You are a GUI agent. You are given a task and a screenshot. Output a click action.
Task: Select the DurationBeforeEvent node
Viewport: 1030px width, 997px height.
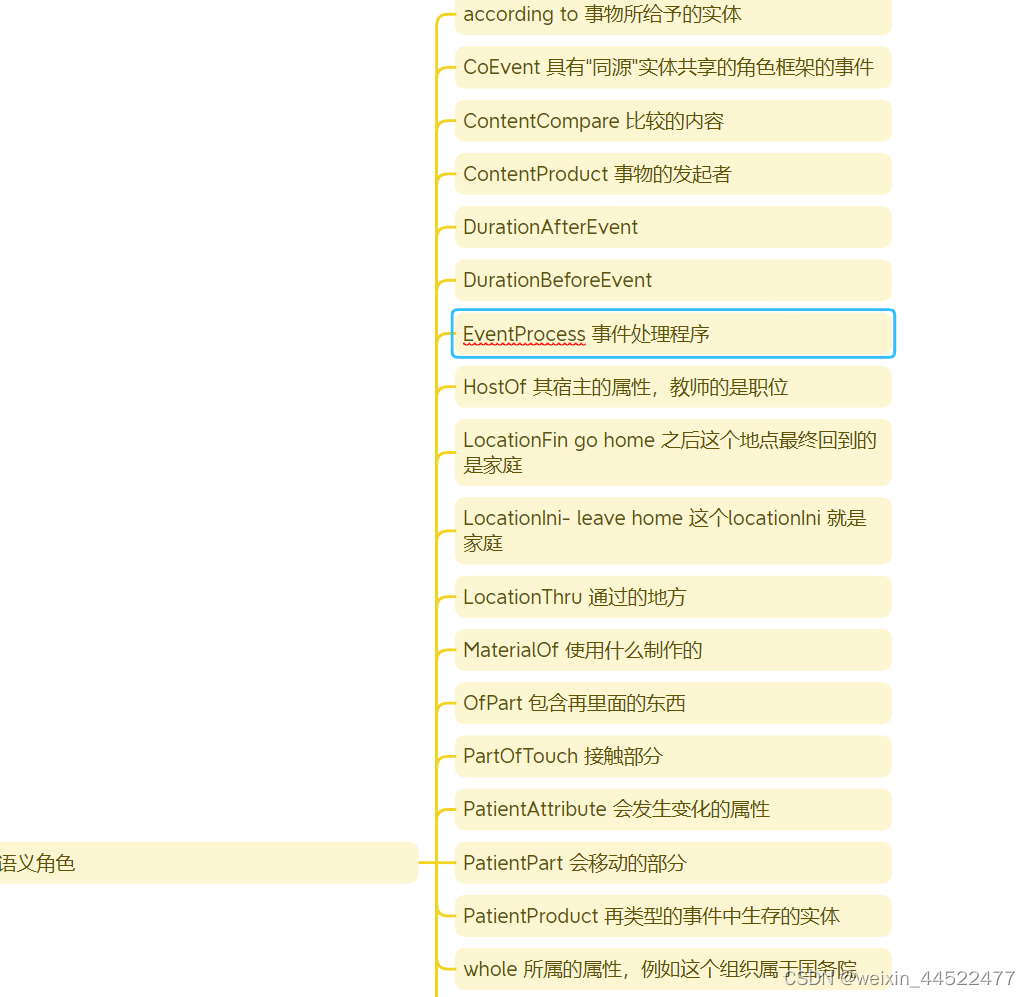click(x=673, y=280)
